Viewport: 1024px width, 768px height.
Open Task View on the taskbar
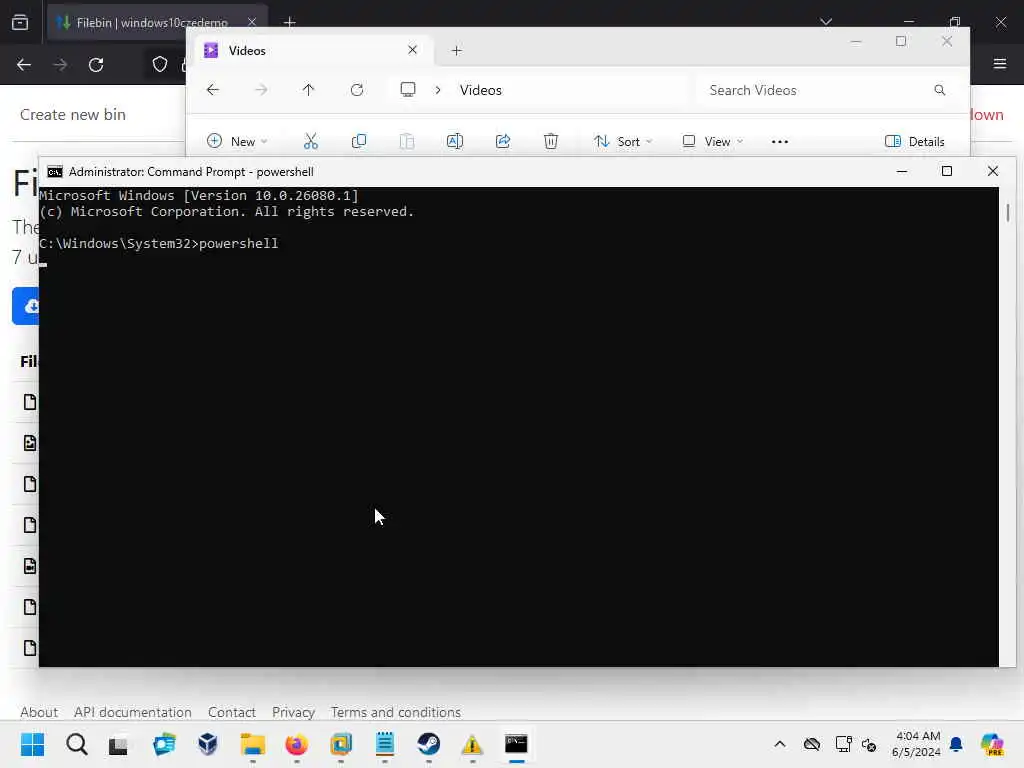coord(118,744)
